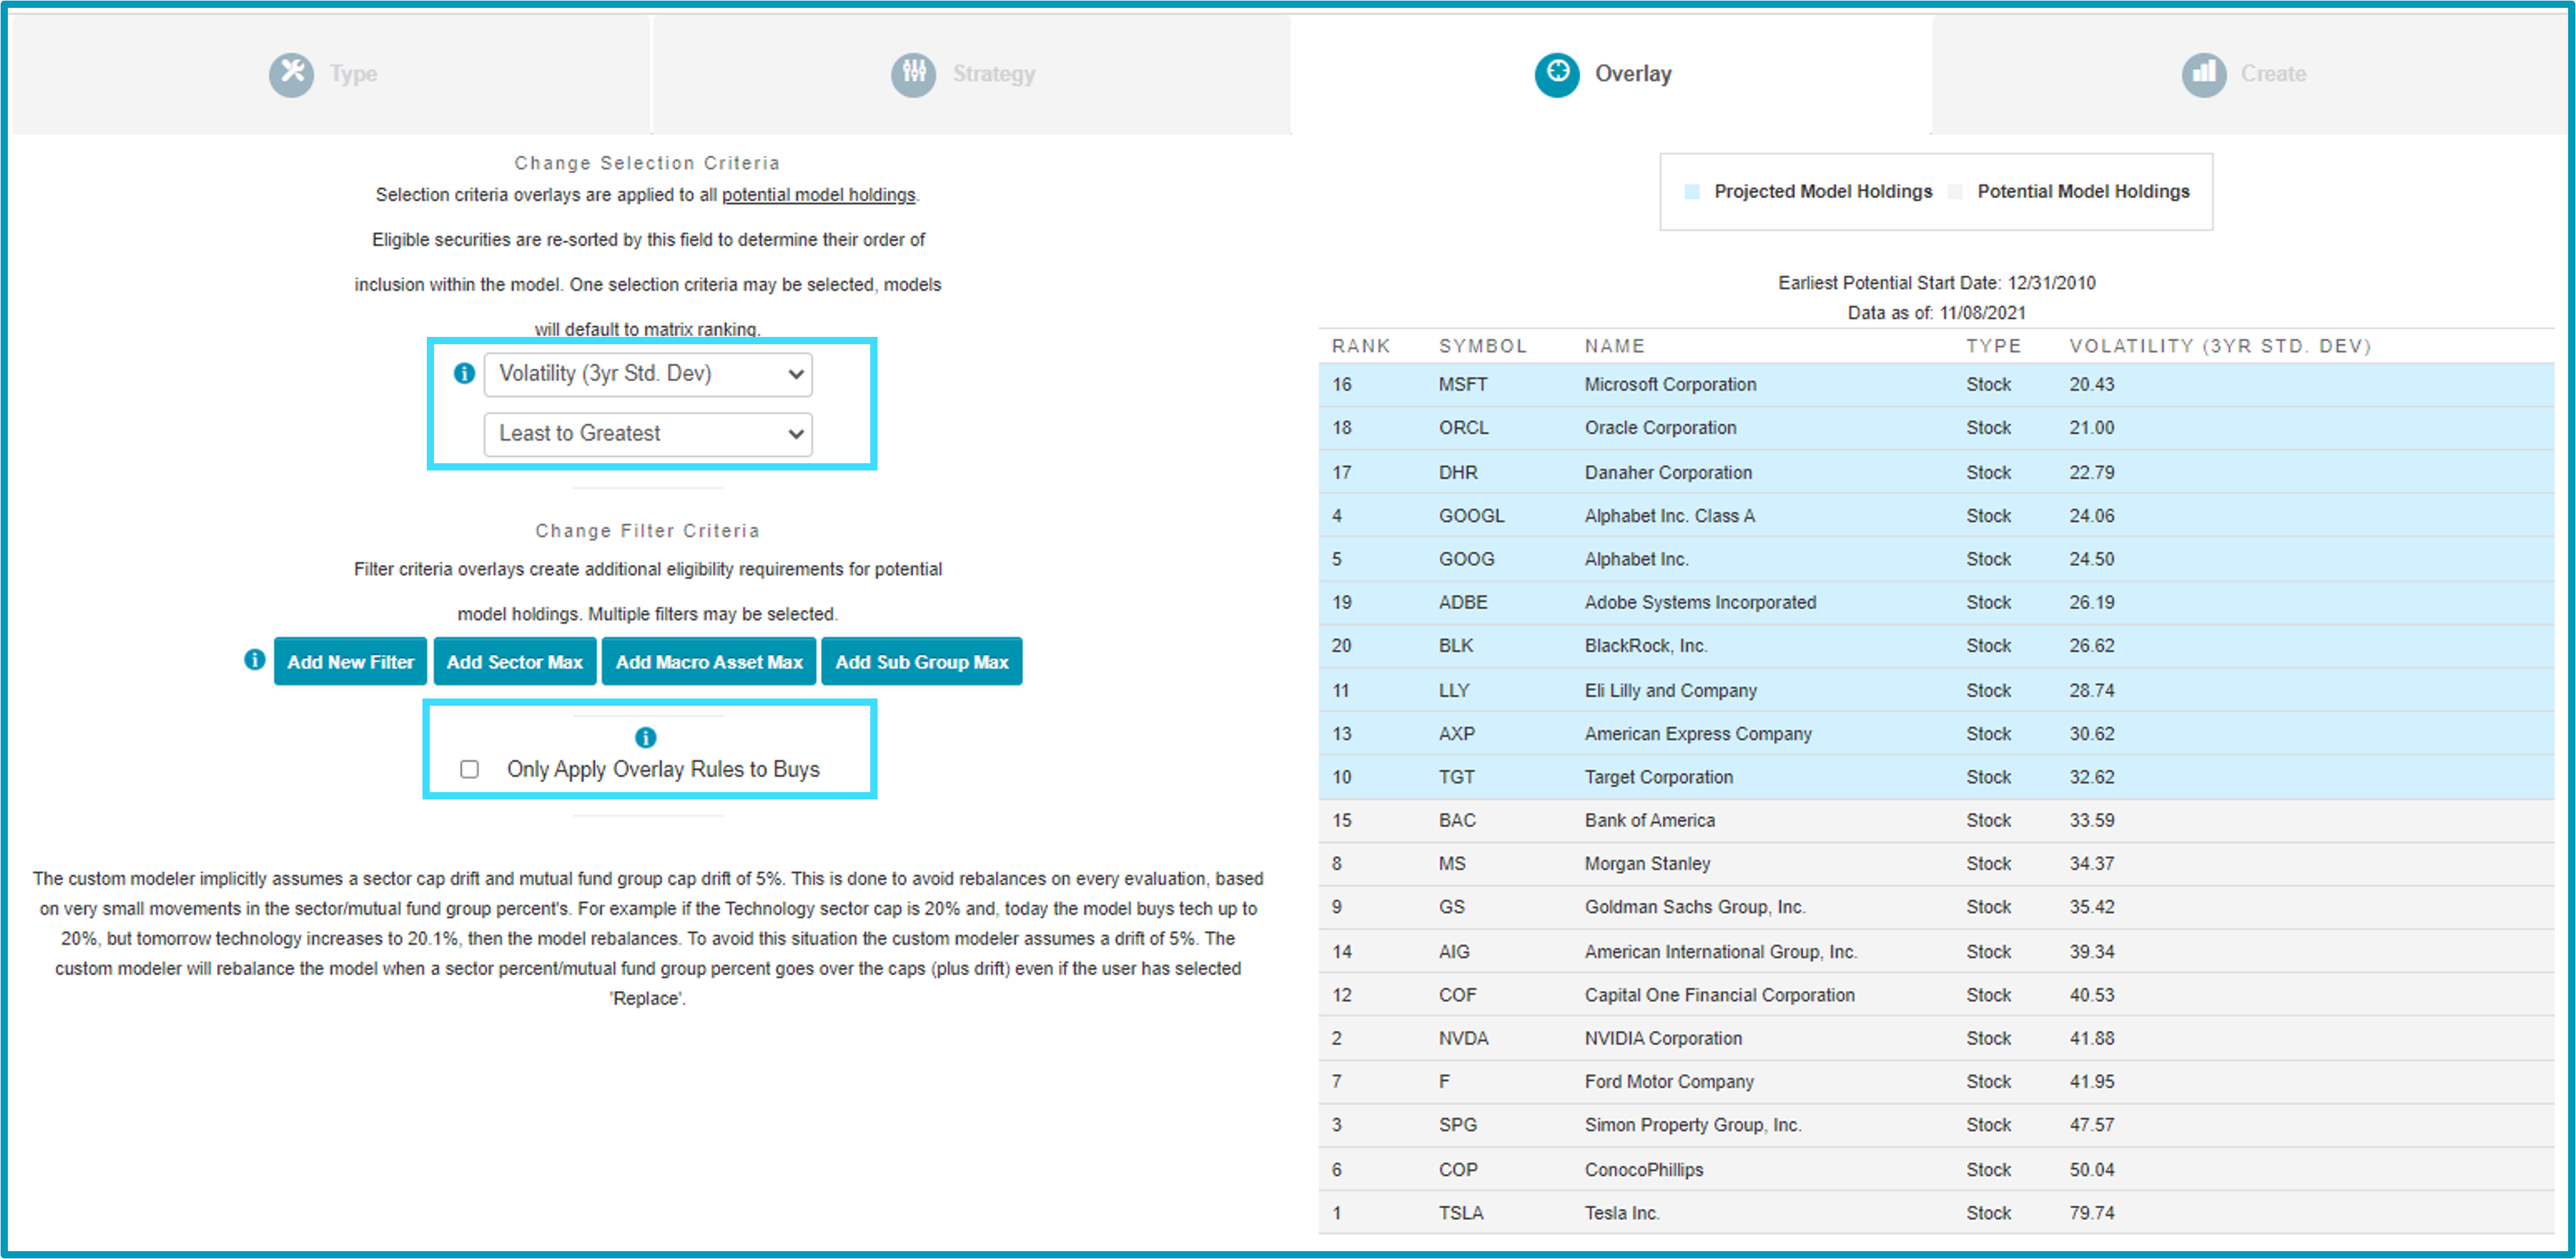The height and width of the screenshot is (1259, 2576).
Task: Click the BLK symbol cell
Action: [1455, 646]
